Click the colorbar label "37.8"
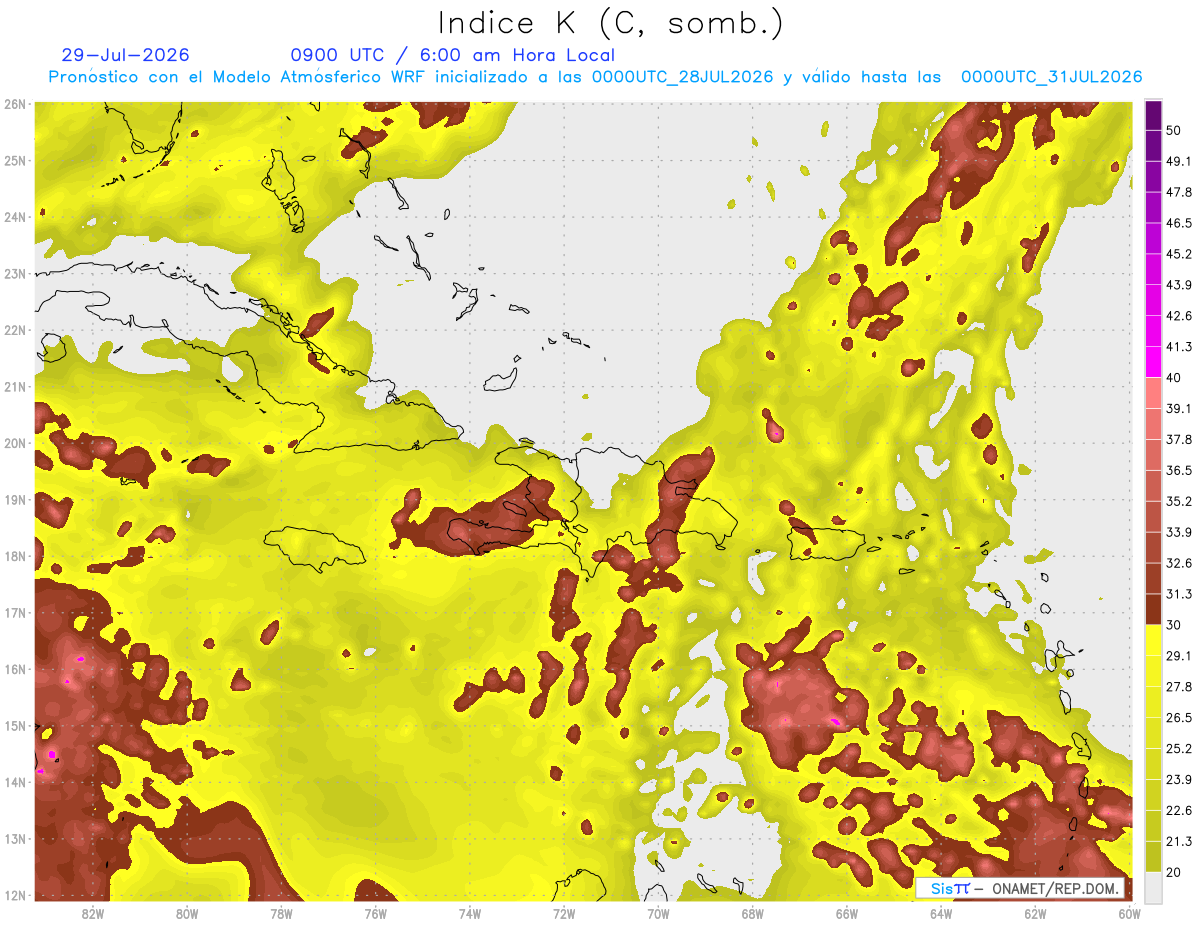This screenshot has width=1200, height=927. 1179,439
